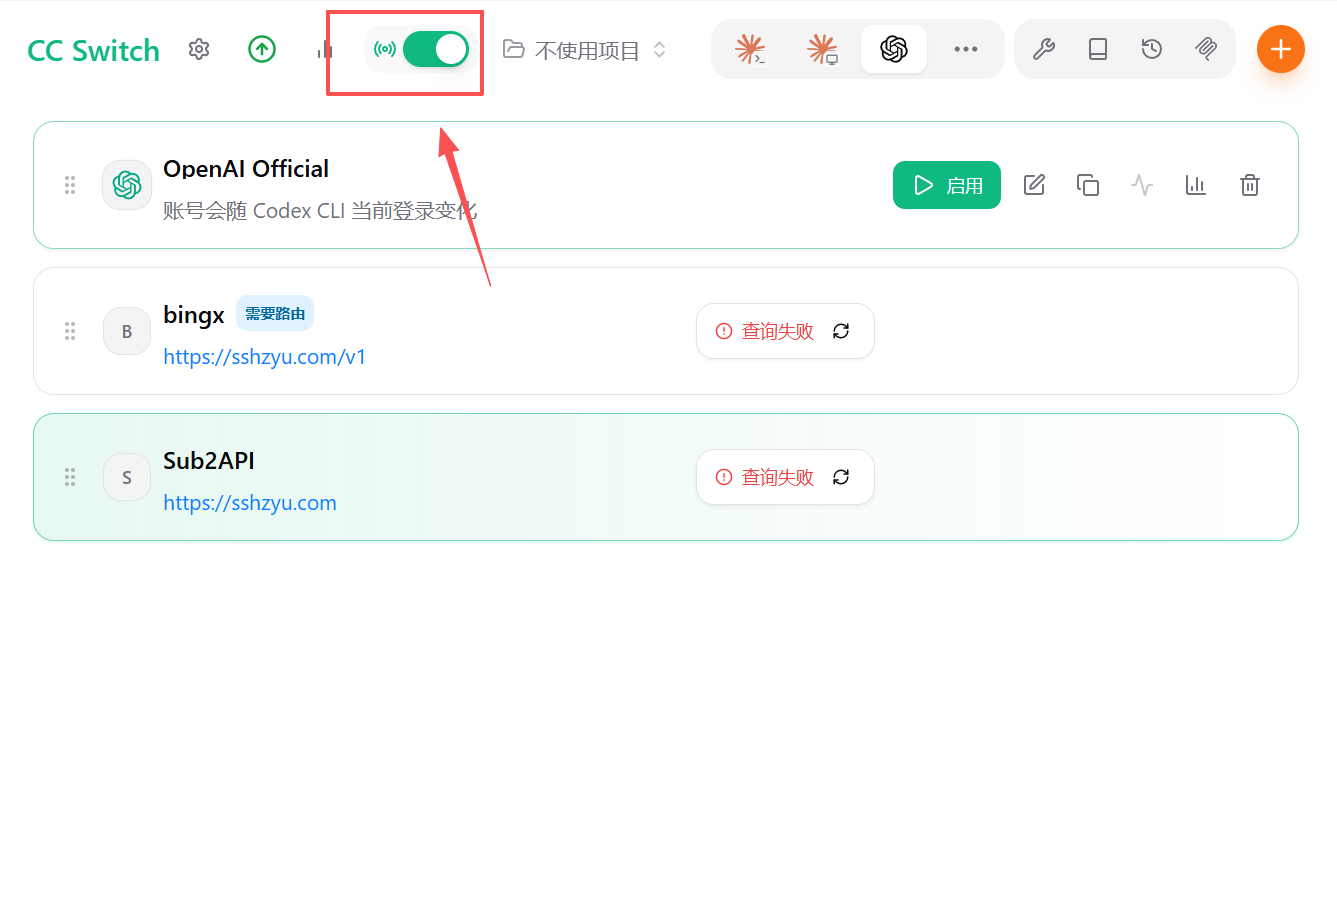Click the 需要路由 badge on bingx
This screenshot has height=915, width=1337.
pyautogui.click(x=275, y=314)
